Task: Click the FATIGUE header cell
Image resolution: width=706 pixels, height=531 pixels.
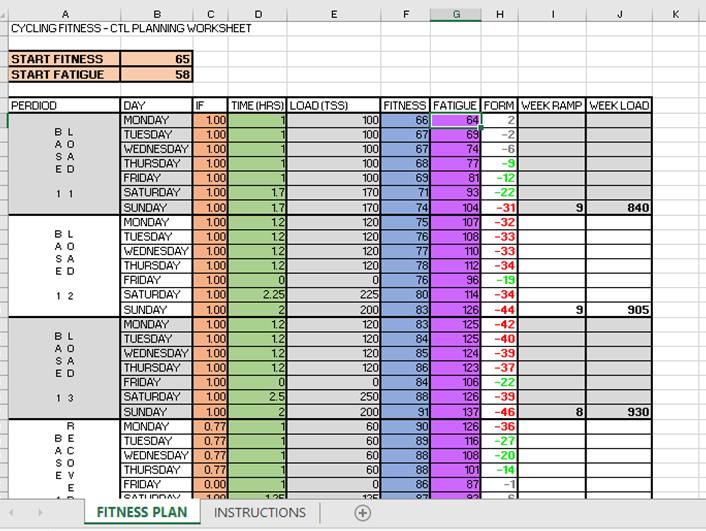Action: (x=456, y=105)
